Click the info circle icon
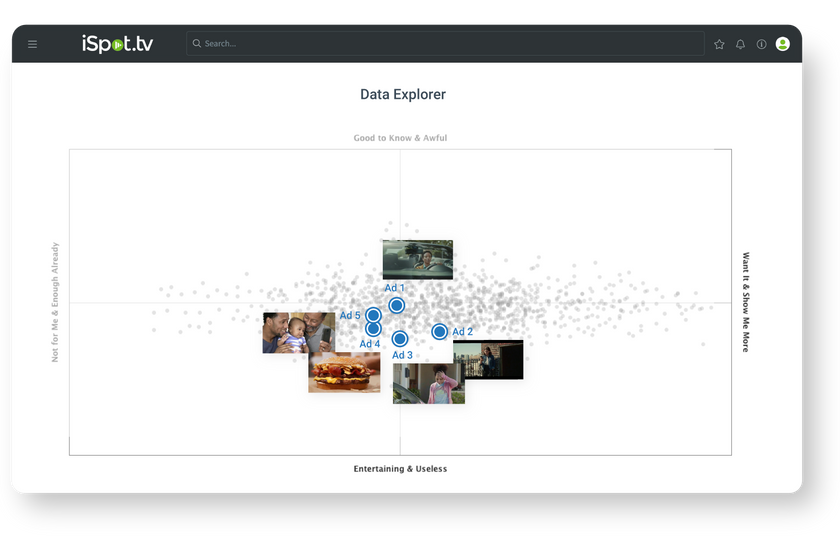The height and width of the screenshot is (554, 840). coord(761,44)
